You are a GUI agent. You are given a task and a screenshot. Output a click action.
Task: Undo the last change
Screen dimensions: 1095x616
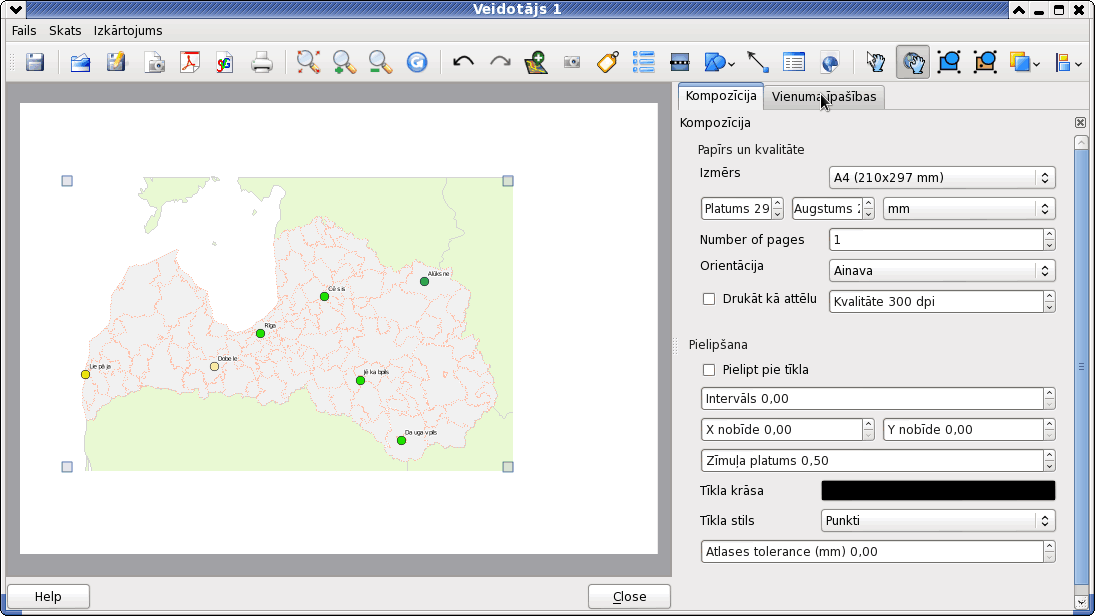click(x=463, y=63)
